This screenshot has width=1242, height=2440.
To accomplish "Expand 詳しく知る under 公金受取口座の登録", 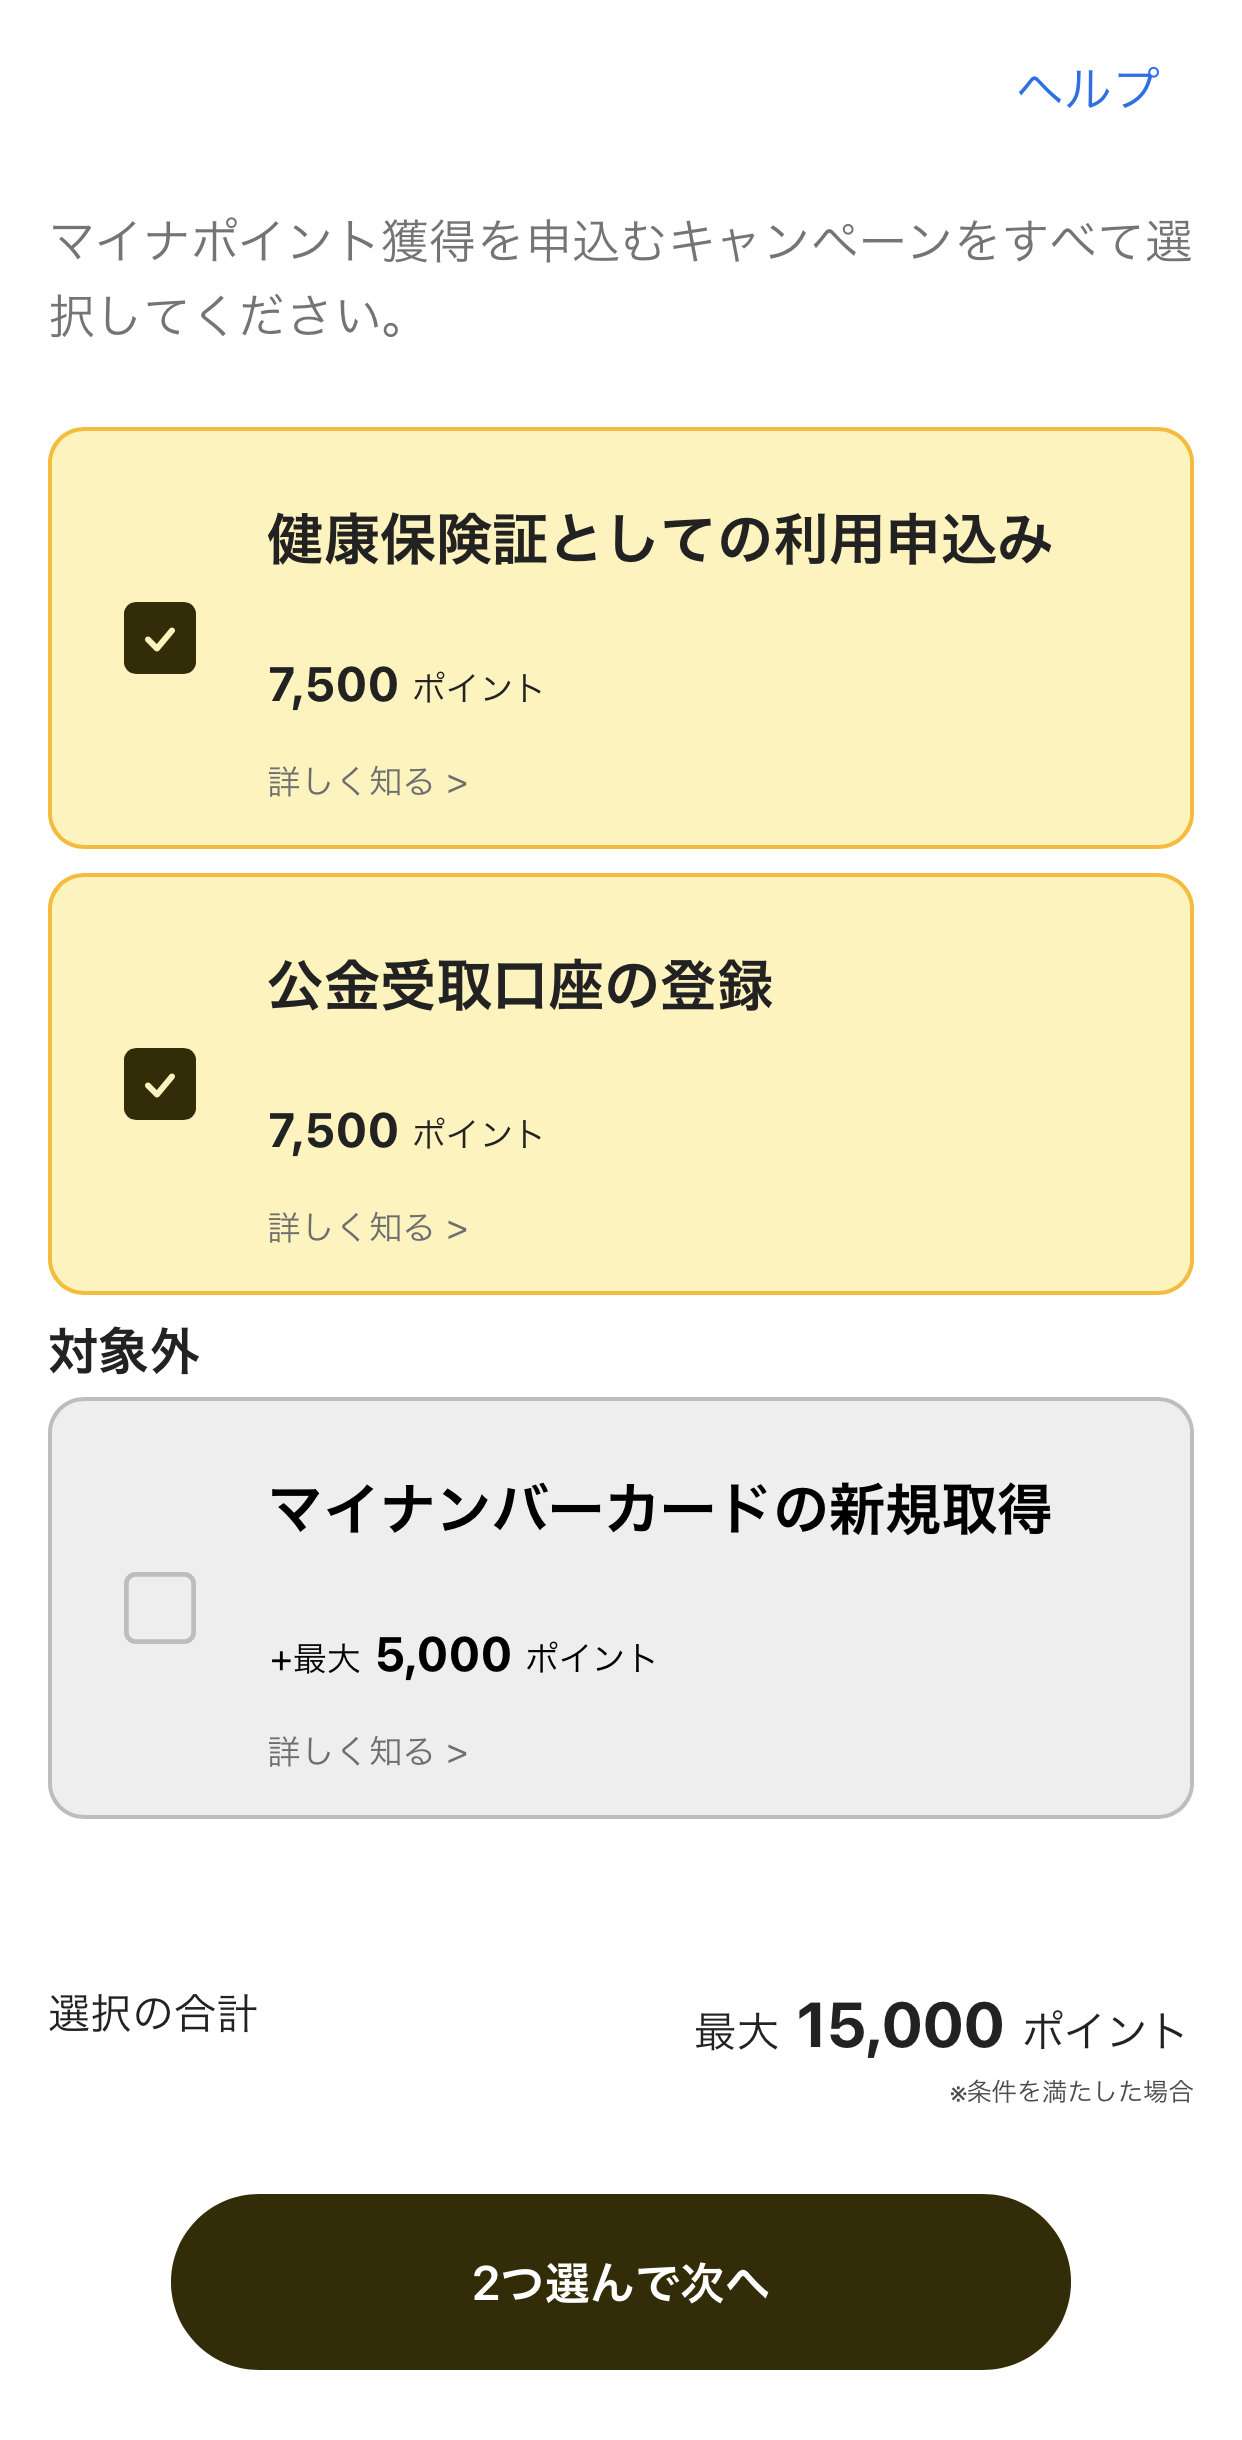I will tap(367, 1228).
